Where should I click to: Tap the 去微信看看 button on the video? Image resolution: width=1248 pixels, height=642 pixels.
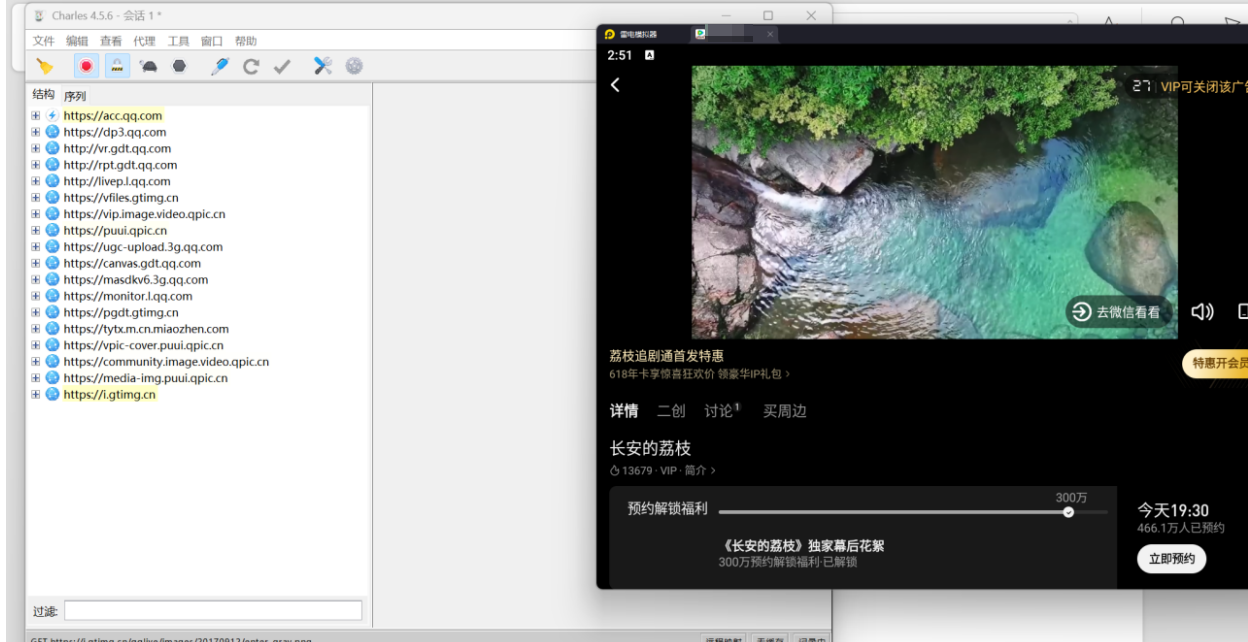tap(1118, 312)
